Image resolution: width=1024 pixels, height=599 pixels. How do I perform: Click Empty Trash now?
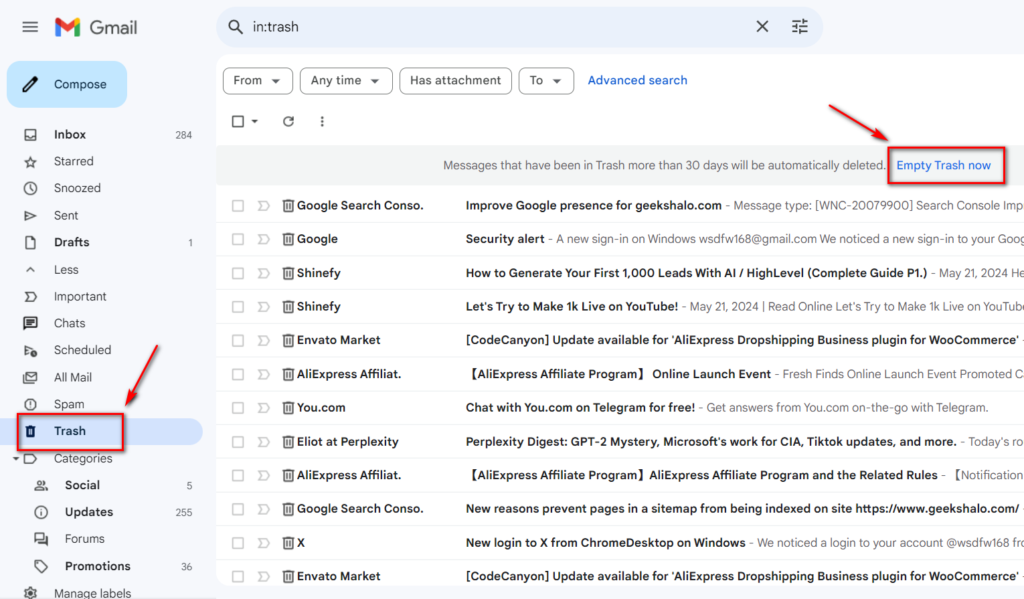(x=943, y=165)
